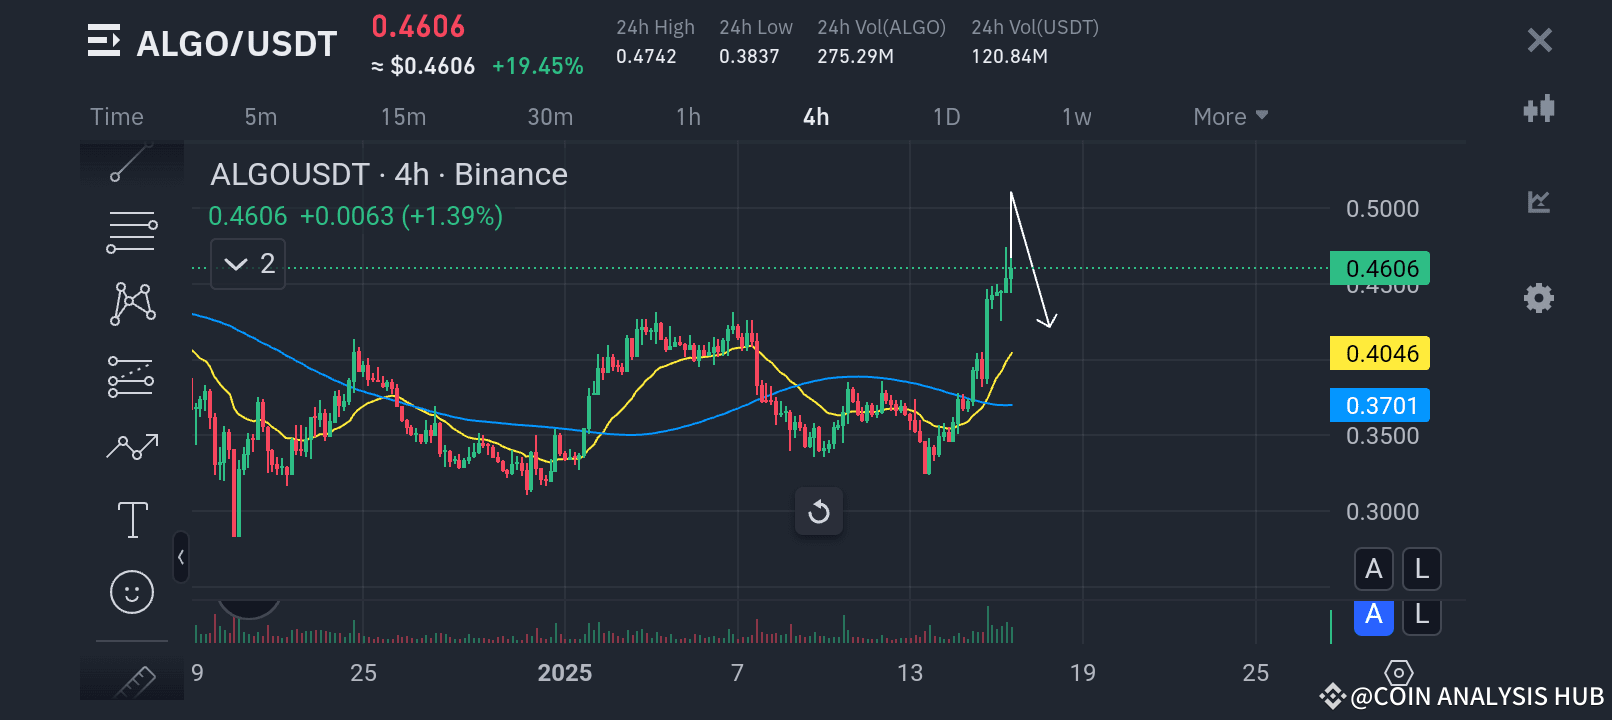Click the ALGOUSDT · 4h · Binance legend title

coord(388,174)
